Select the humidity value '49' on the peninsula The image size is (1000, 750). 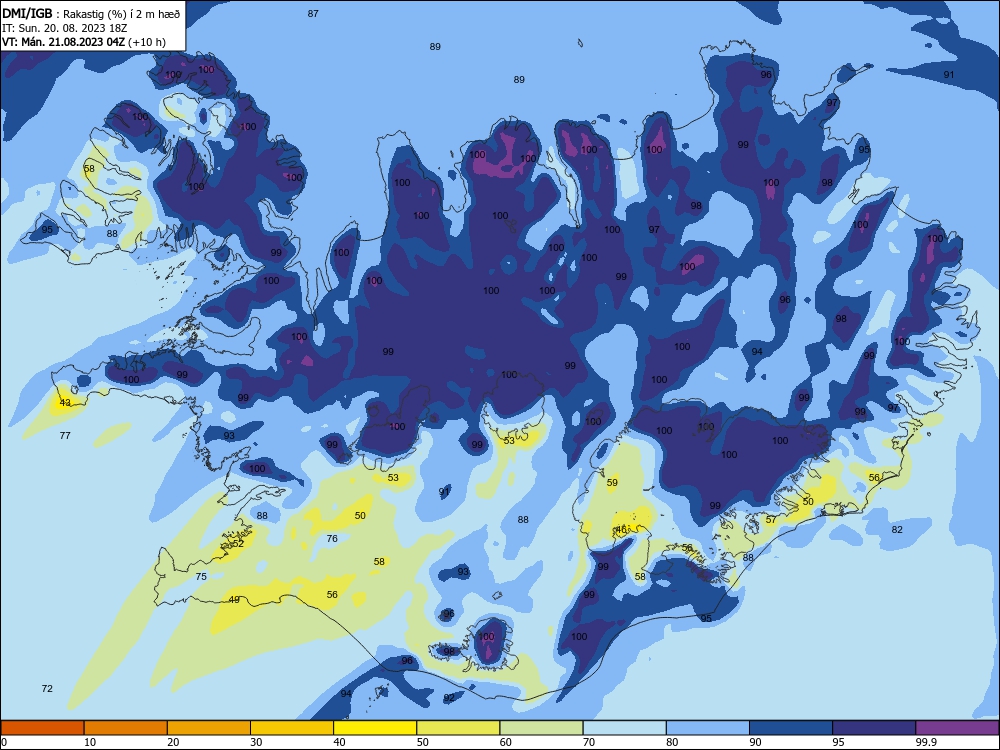(x=234, y=599)
